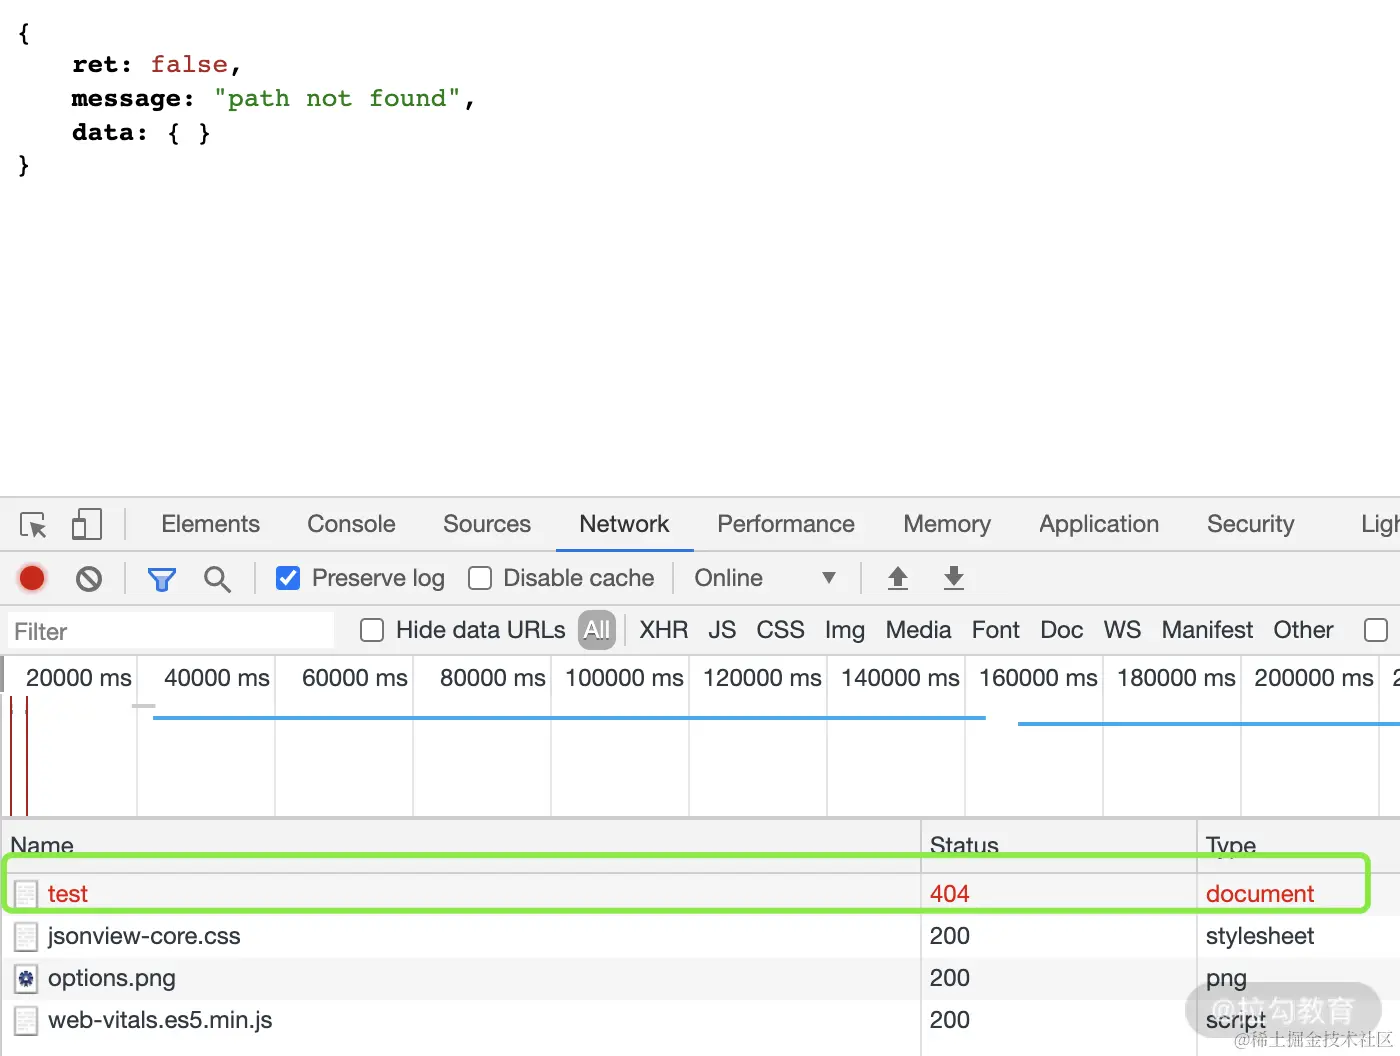This screenshot has height=1056, width=1400.
Task: Select the jsonview-core.css request name
Action: pos(144,936)
